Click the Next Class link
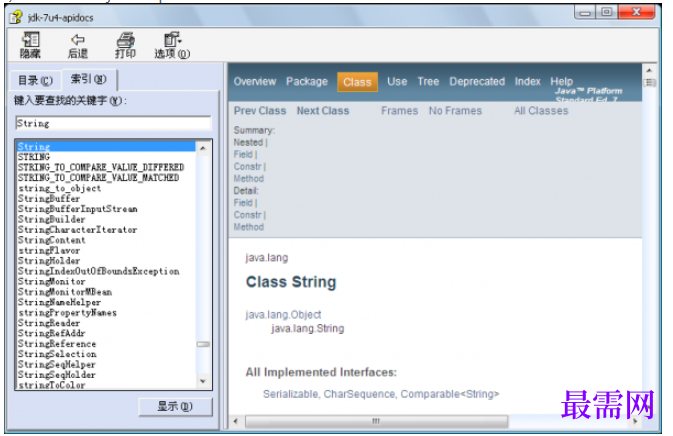The height and width of the screenshot is (436, 673). 323,111
